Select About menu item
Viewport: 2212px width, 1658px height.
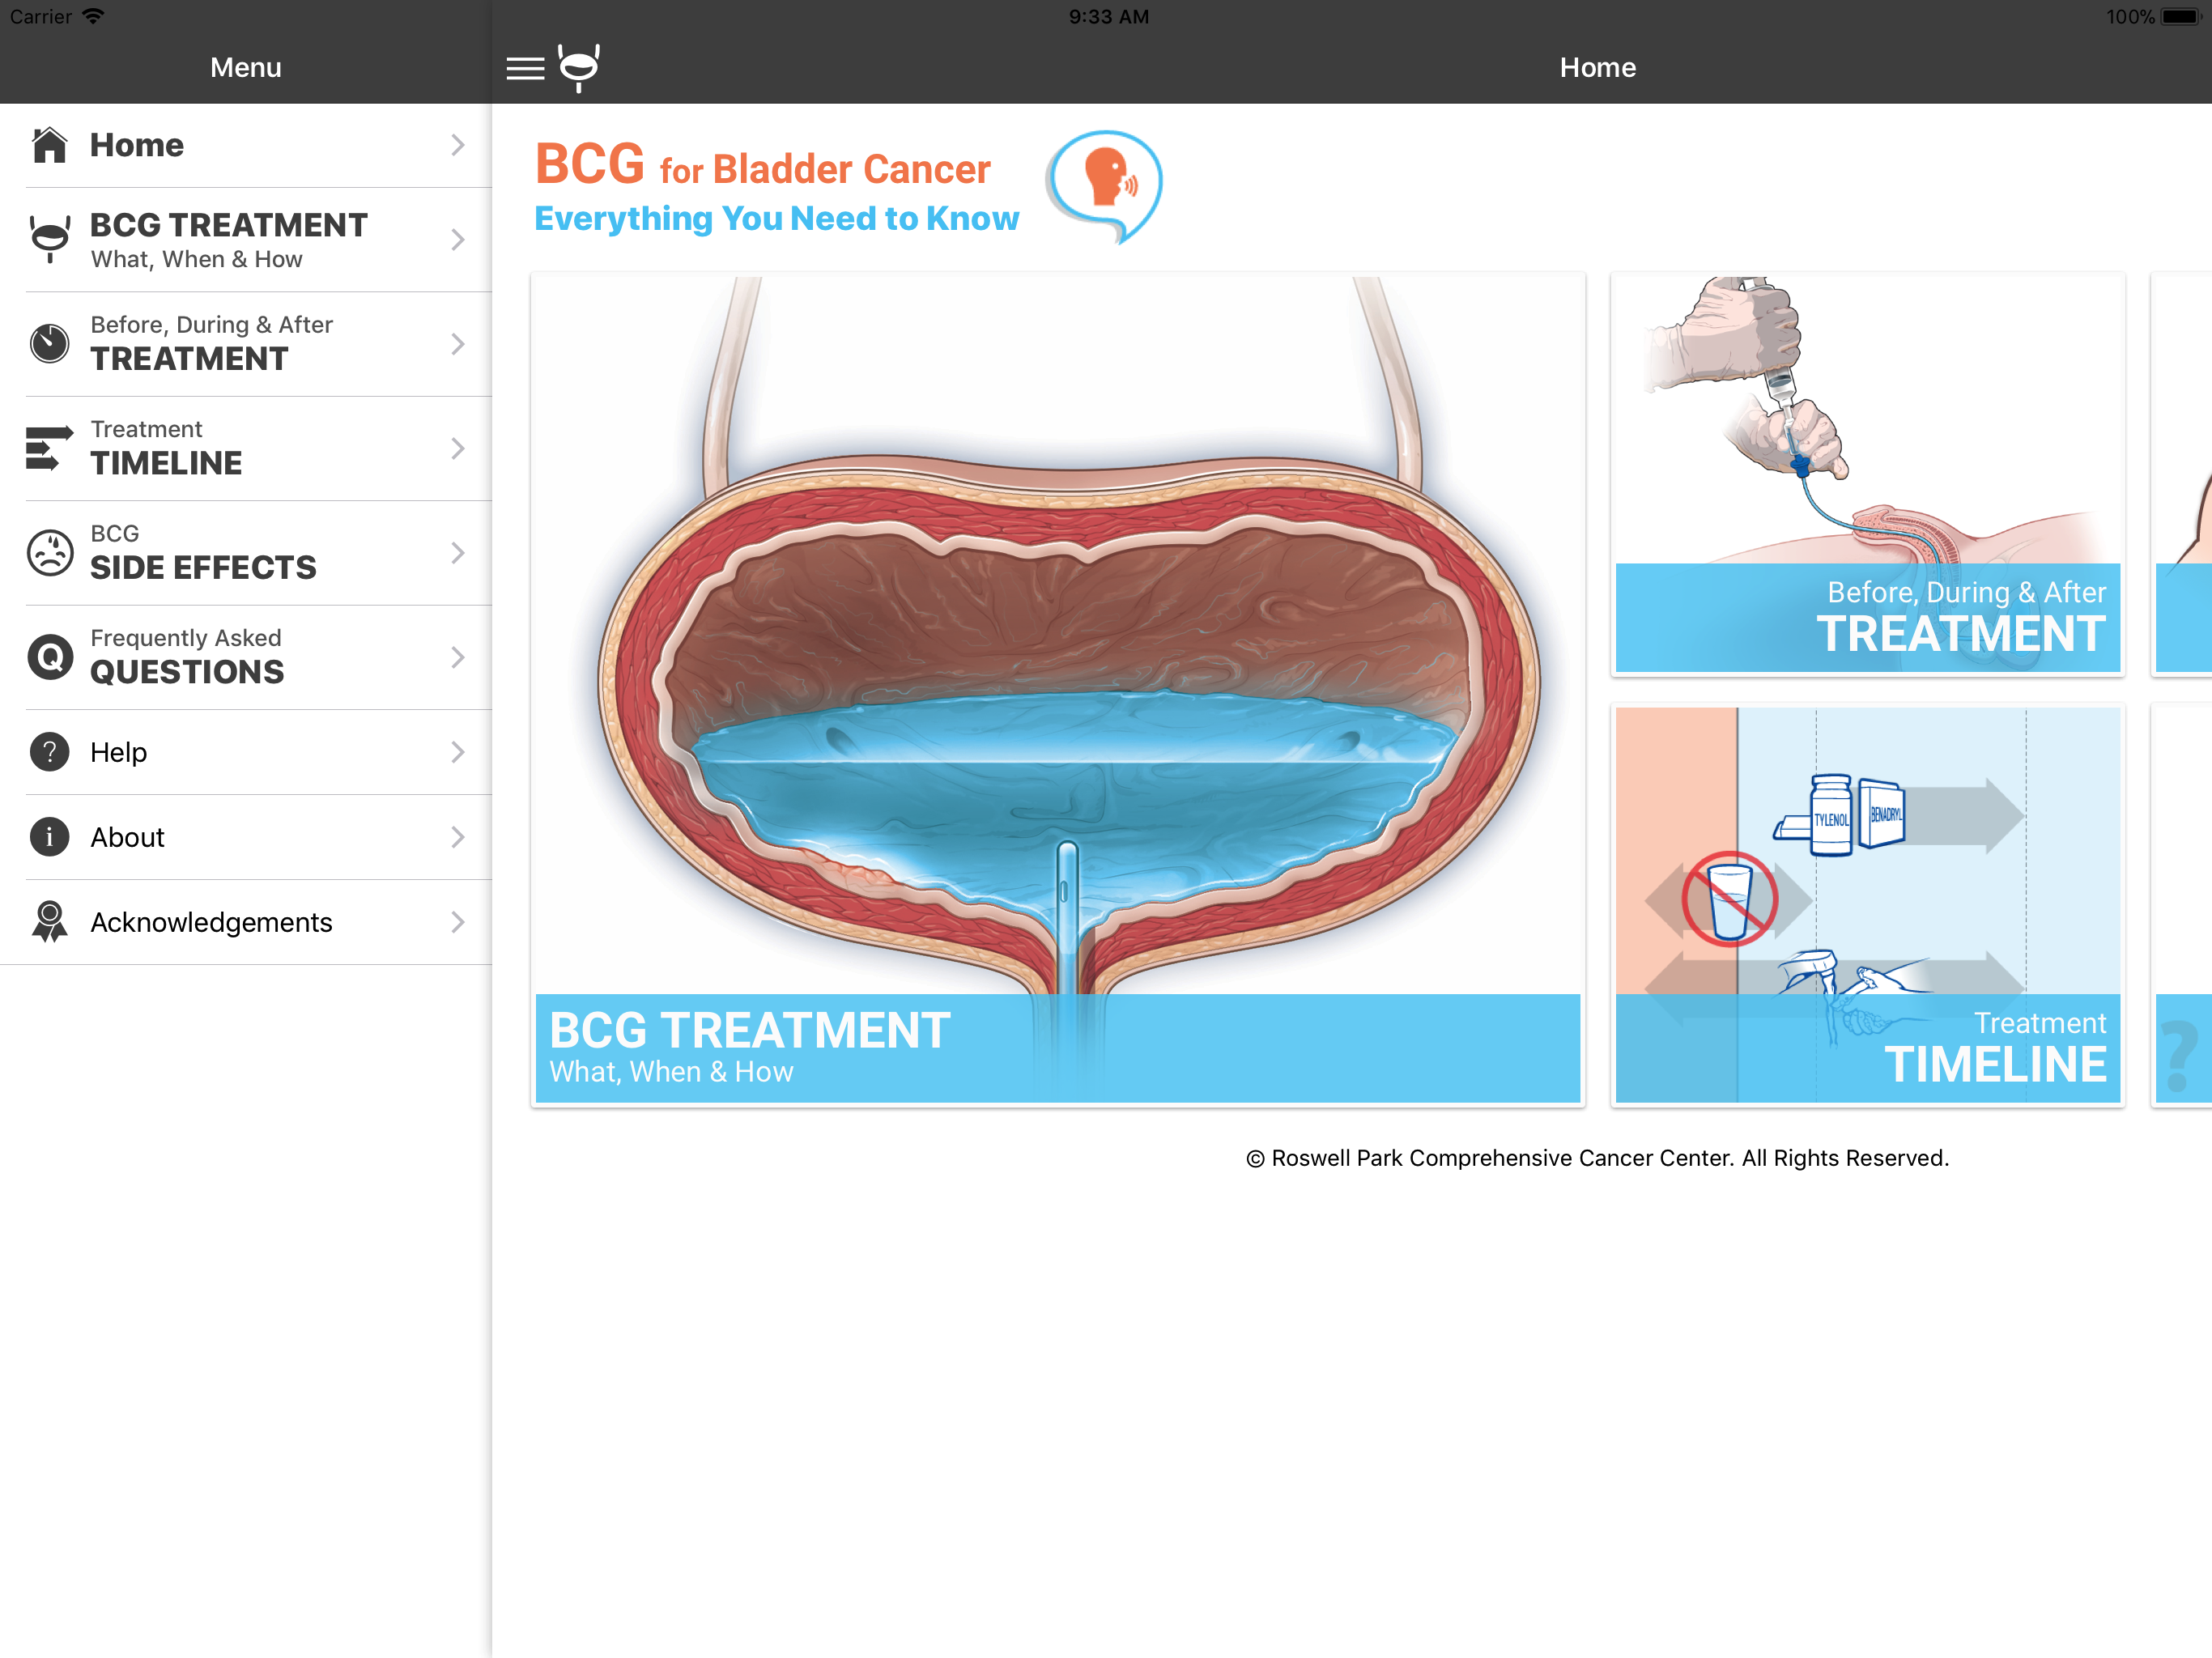(x=246, y=837)
